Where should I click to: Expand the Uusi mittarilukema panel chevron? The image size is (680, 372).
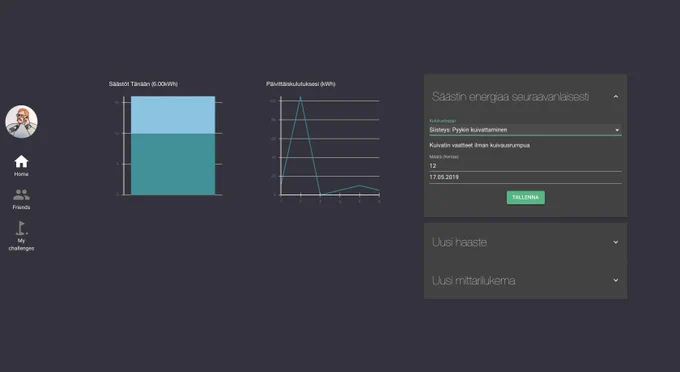click(616, 280)
